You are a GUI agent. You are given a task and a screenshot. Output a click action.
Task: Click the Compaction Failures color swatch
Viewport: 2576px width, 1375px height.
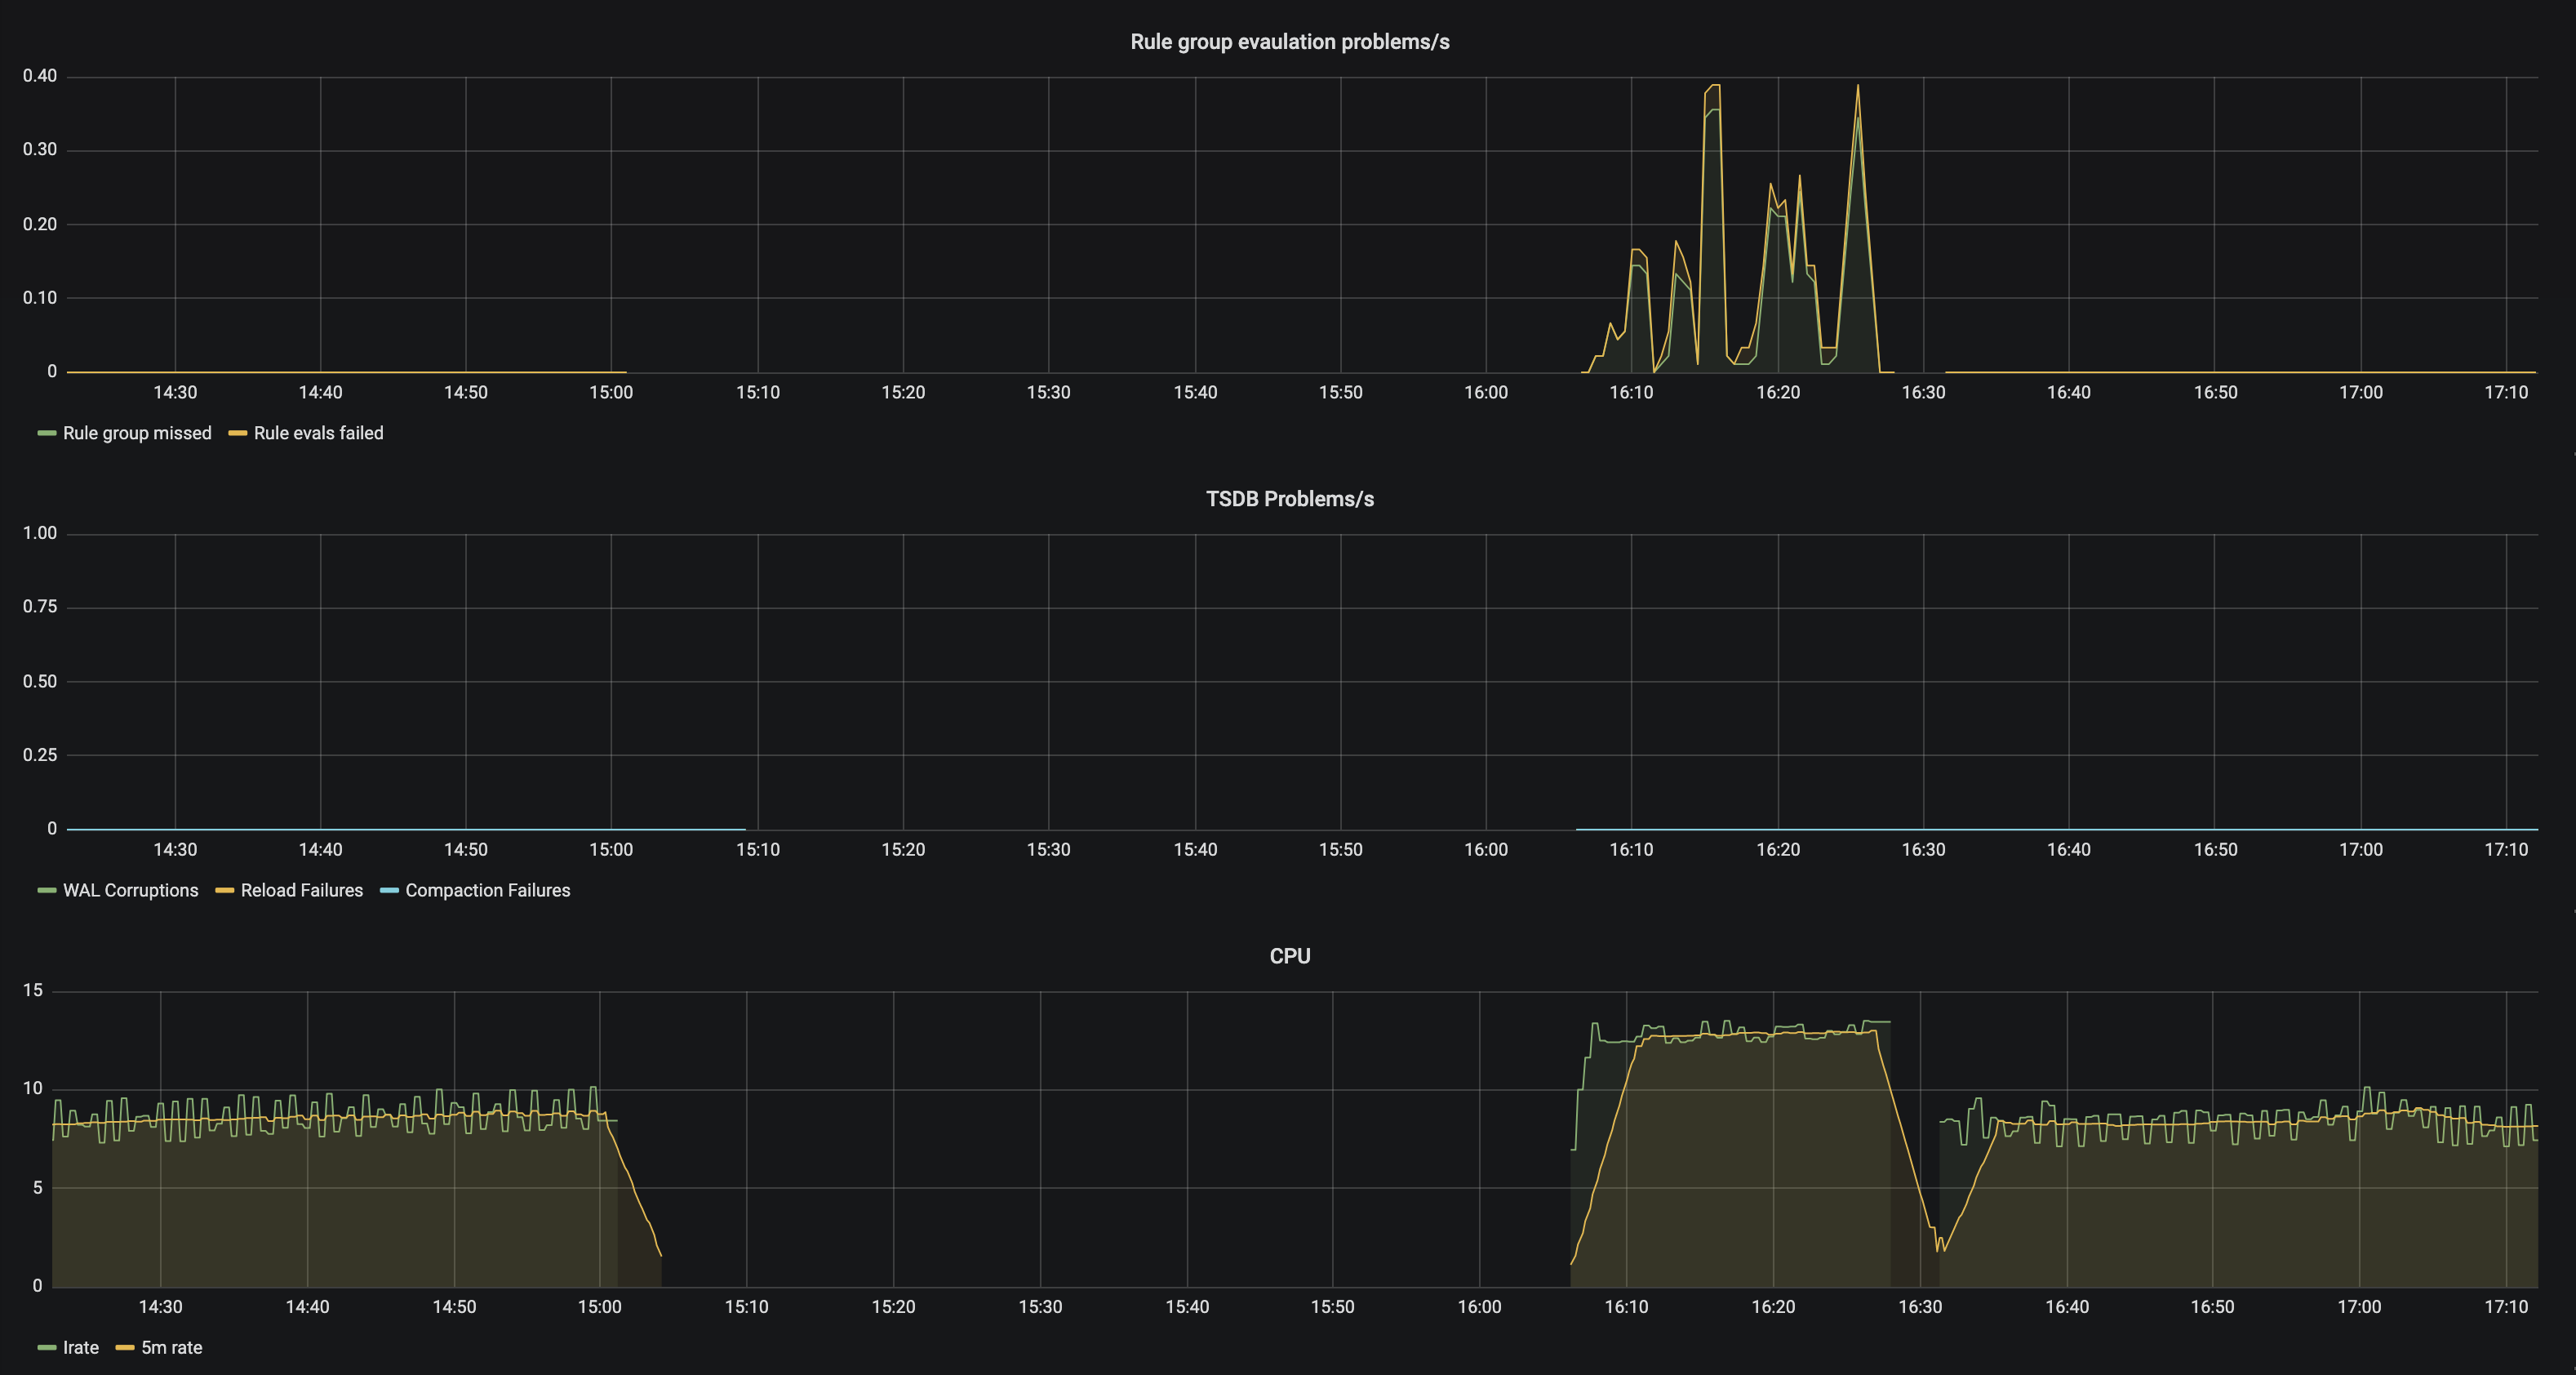coord(389,890)
